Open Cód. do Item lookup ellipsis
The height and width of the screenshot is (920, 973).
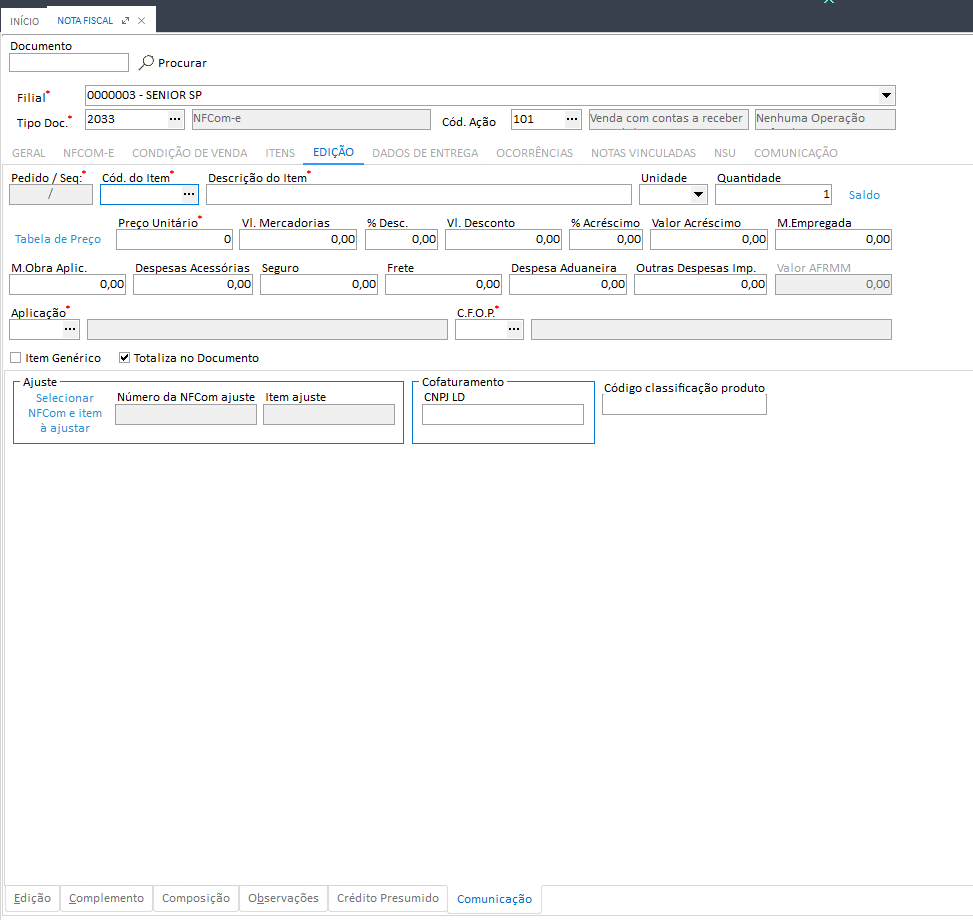point(189,194)
